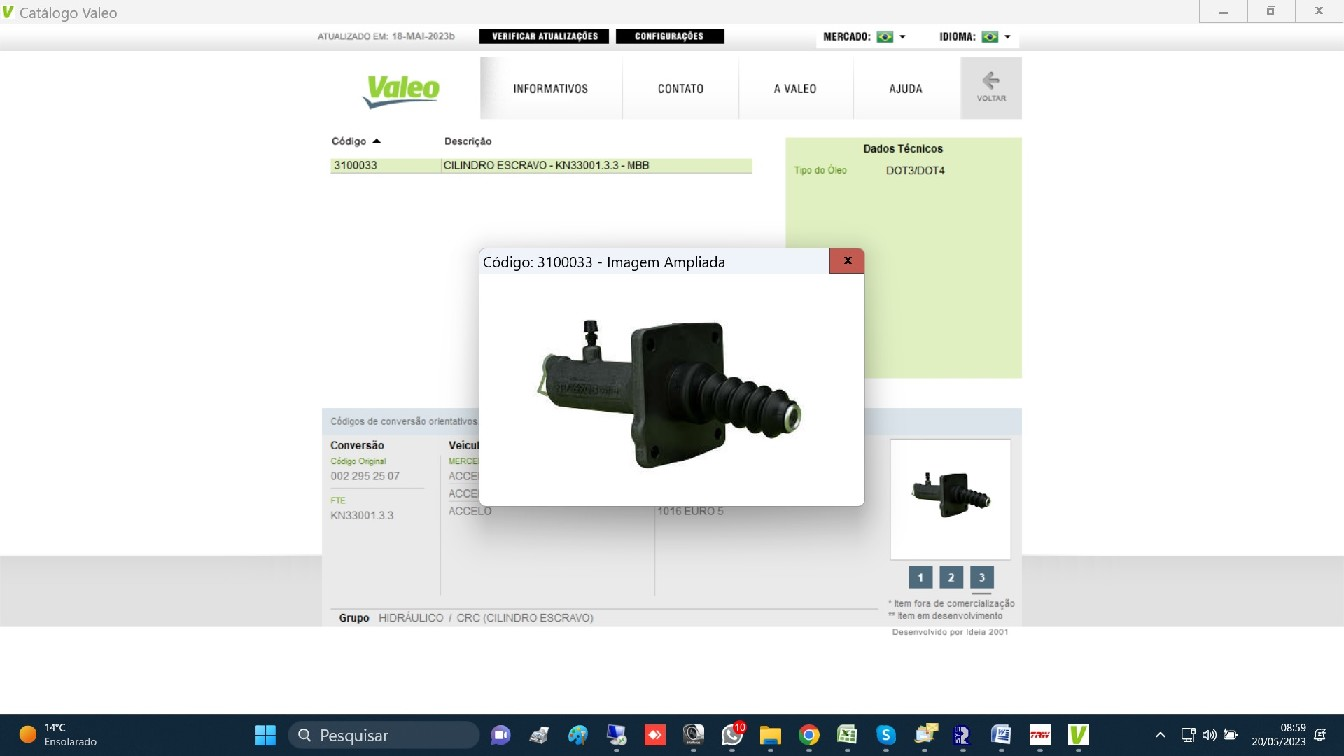Click the Verificar Atualizações button
The image size is (1344, 756).
click(x=545, y=36)
